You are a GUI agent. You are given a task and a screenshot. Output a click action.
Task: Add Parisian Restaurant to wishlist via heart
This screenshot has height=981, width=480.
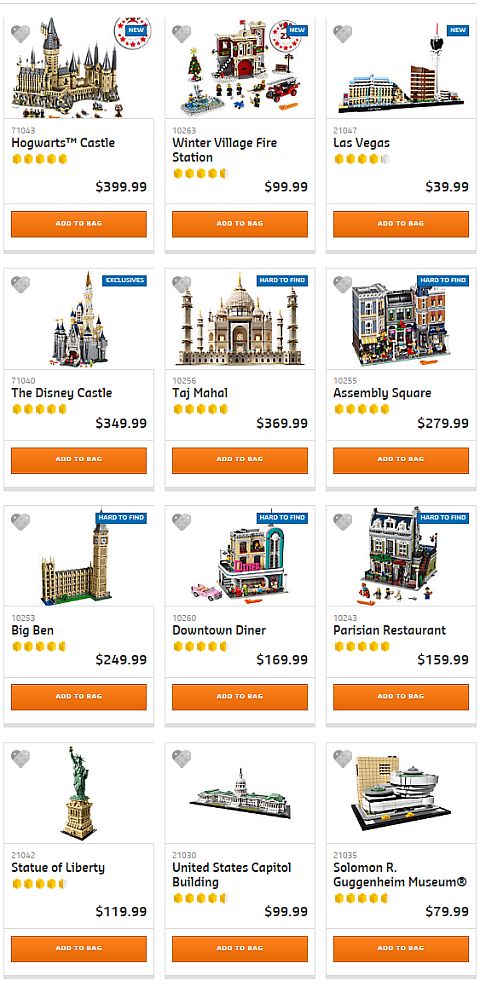342,522
